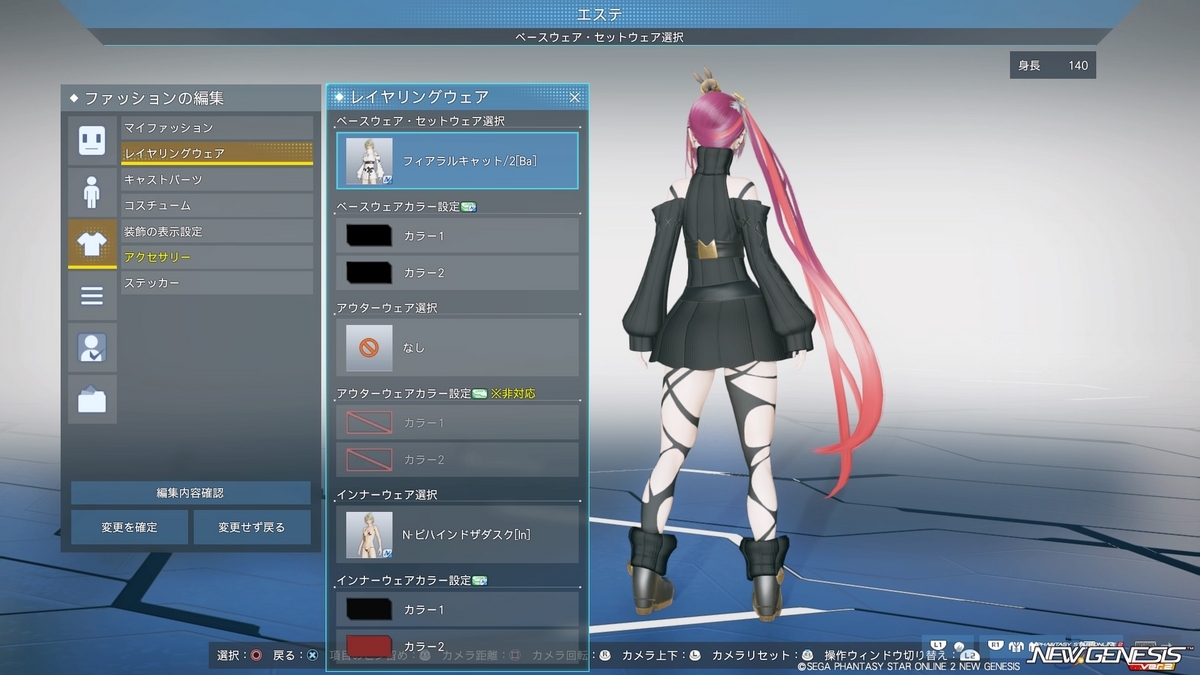Click the 選択 circle button hint
This screenshot has height=675, width=1200.
click(257, 655)
